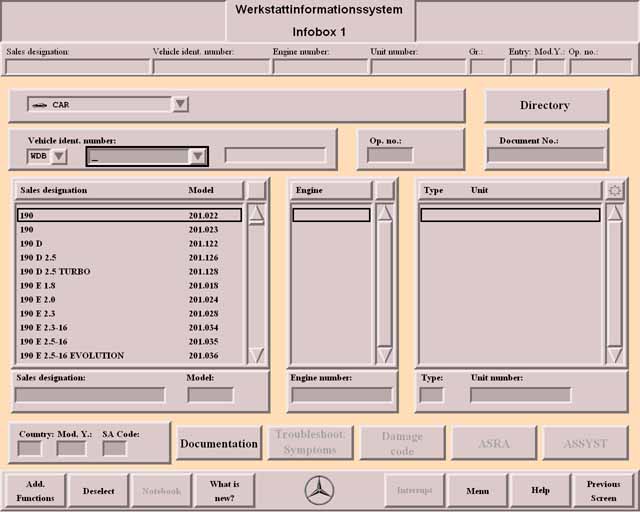Click the Notebook button
This screenshot has height=512, width=640.
pyautogui.click(x=161, y=491)
